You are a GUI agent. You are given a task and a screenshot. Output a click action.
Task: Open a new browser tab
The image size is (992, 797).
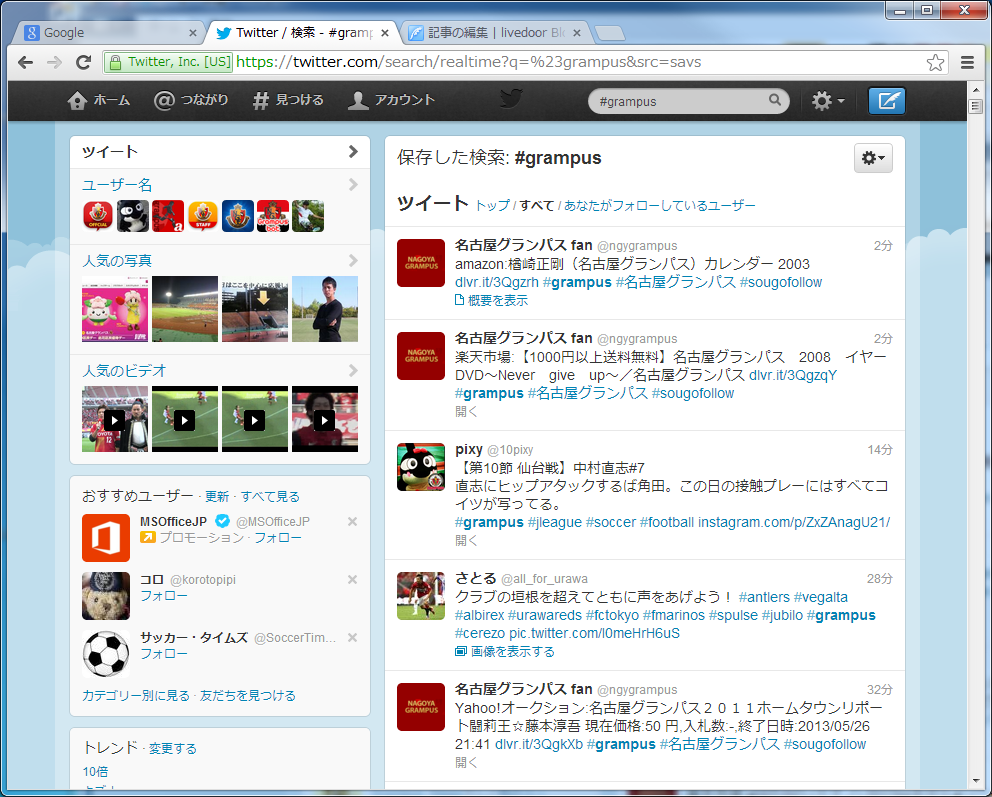610,34
